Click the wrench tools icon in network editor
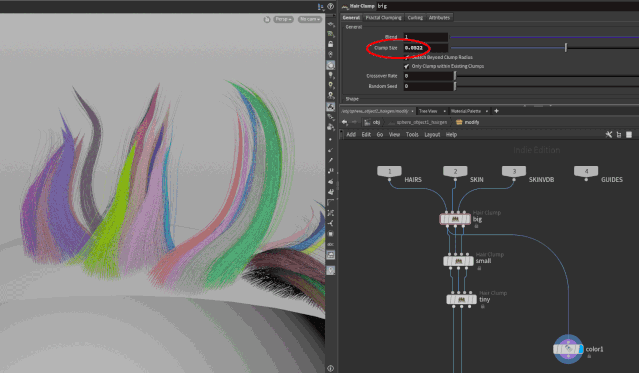The height and width of the screenshot is (373, 639). (608, 135)
